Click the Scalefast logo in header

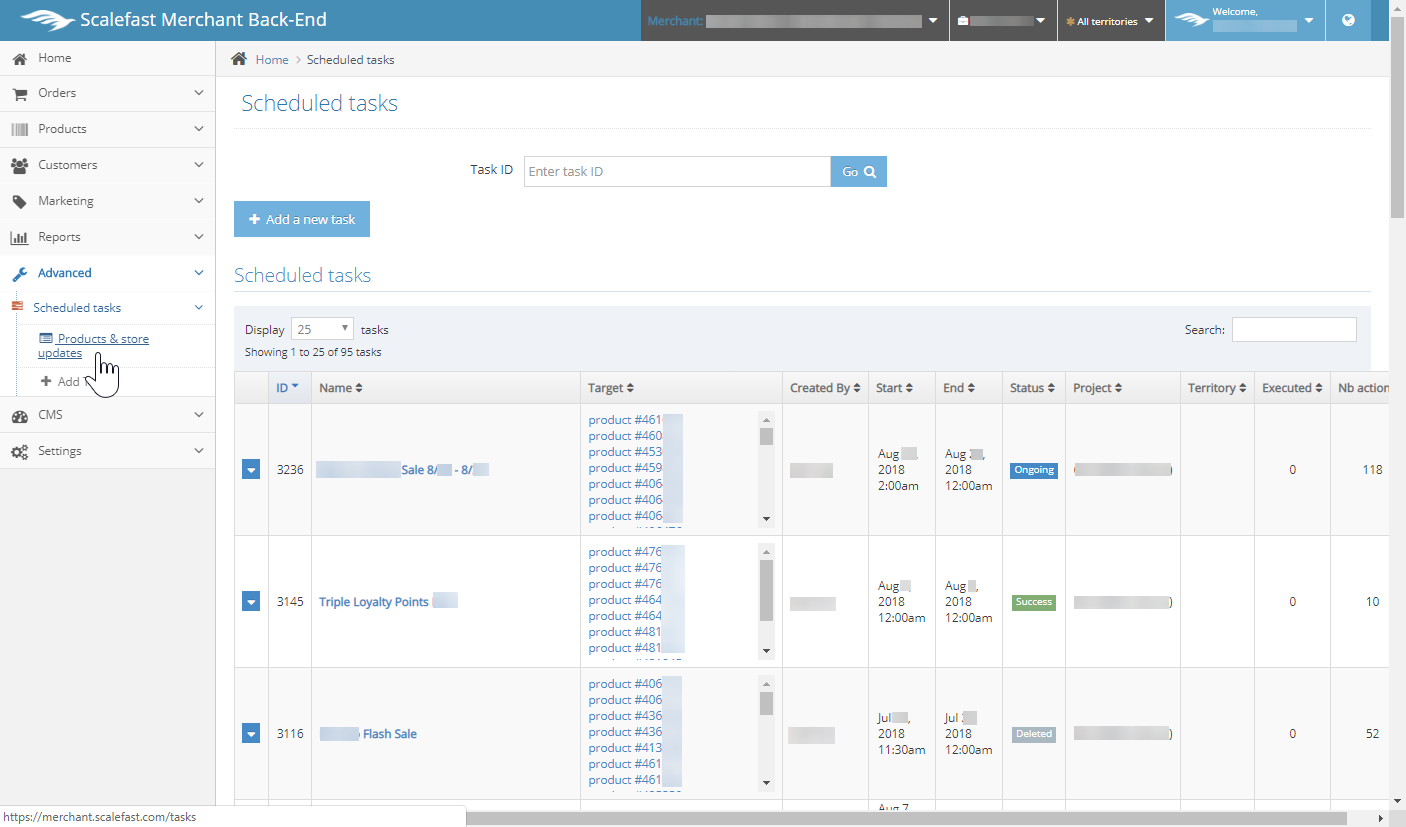pyautogui.click(x=47, y=20)
